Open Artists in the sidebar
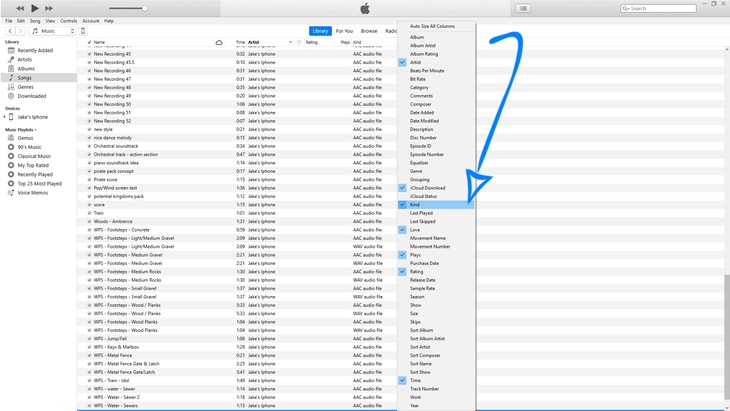This screenshot has height=411, width=730. (x=25, y=60)
